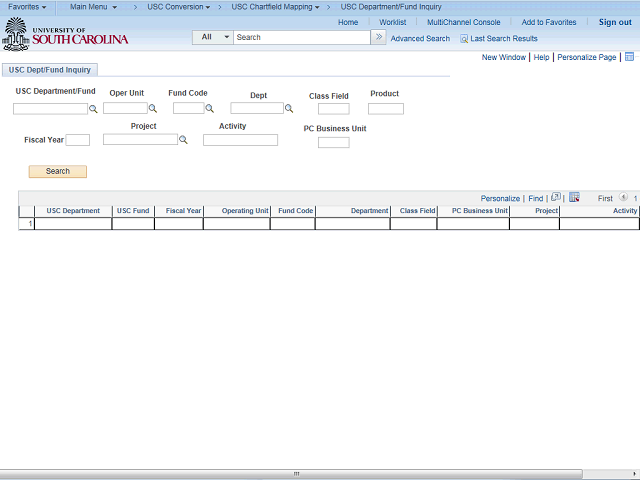Expand the Favorites dropdown menu
The height and width of the screenshot is (480, 640).
click(27, 7)
